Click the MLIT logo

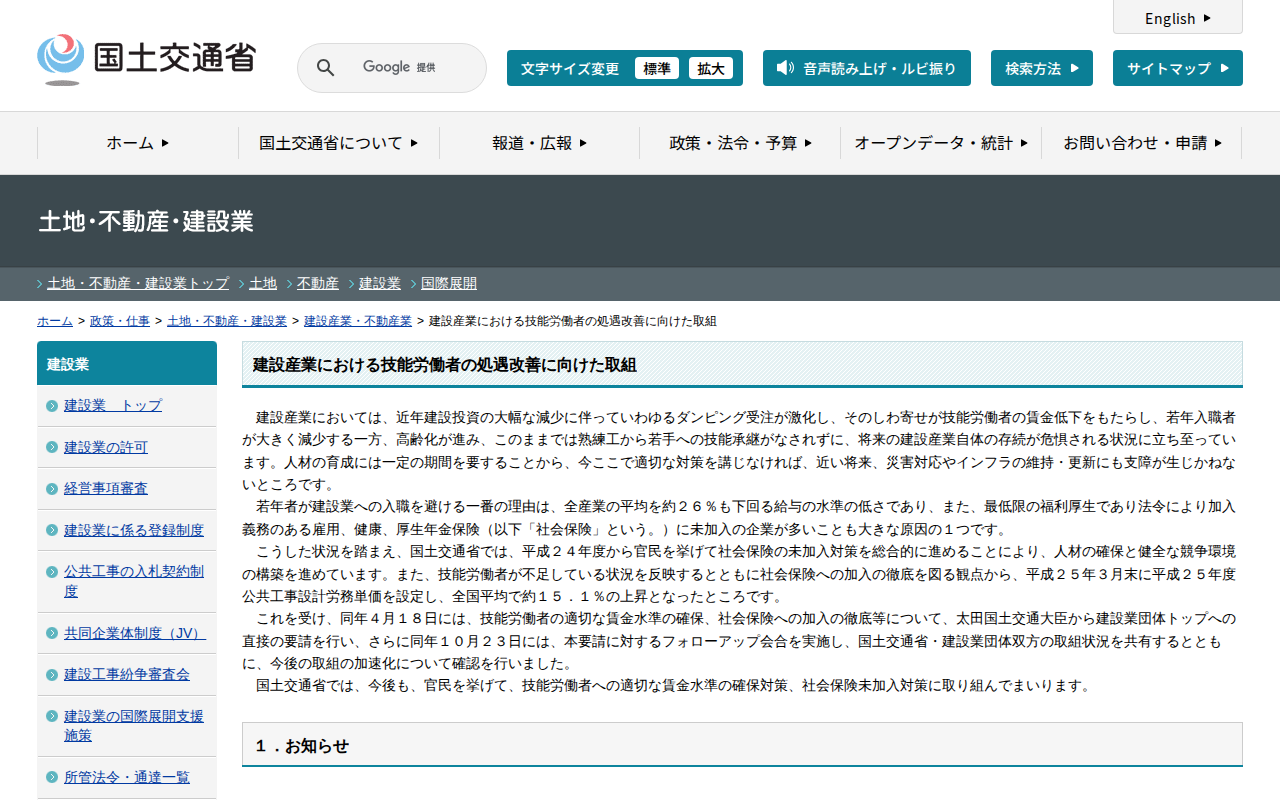pos(146,59)
